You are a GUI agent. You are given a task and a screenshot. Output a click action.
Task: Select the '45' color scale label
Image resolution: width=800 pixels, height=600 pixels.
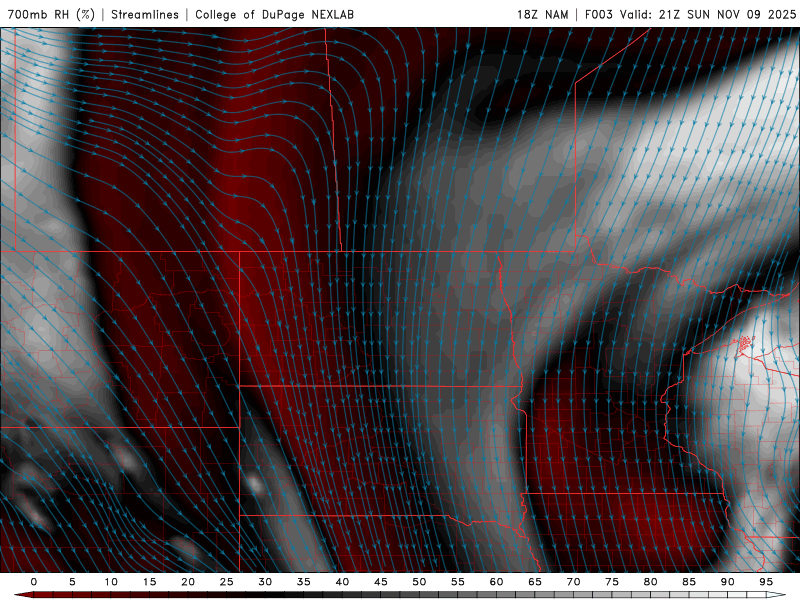(381, 582)
